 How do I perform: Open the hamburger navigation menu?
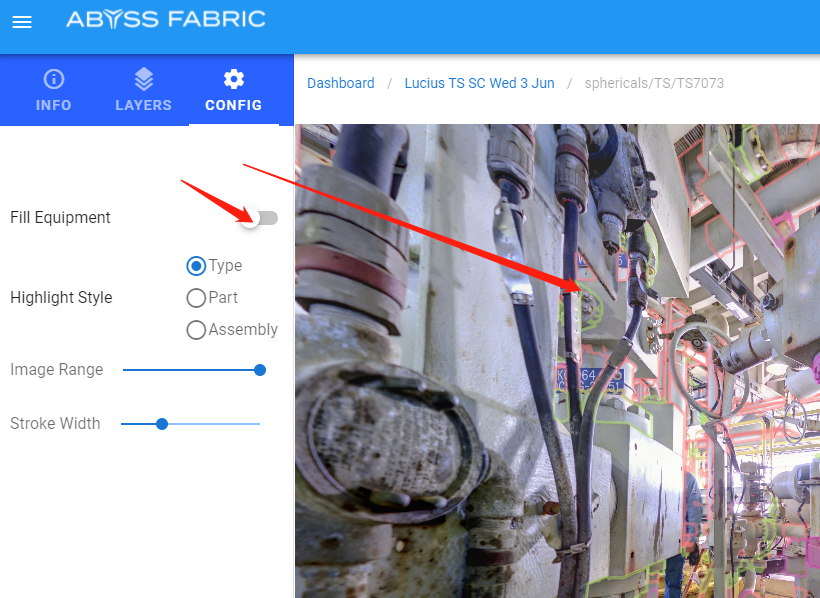click(x=22, y=22)
